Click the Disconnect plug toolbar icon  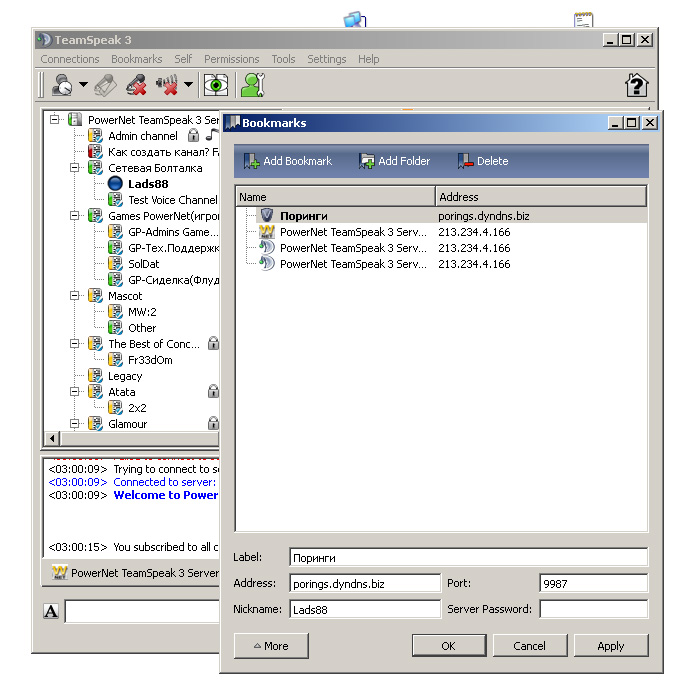[106, 85]
